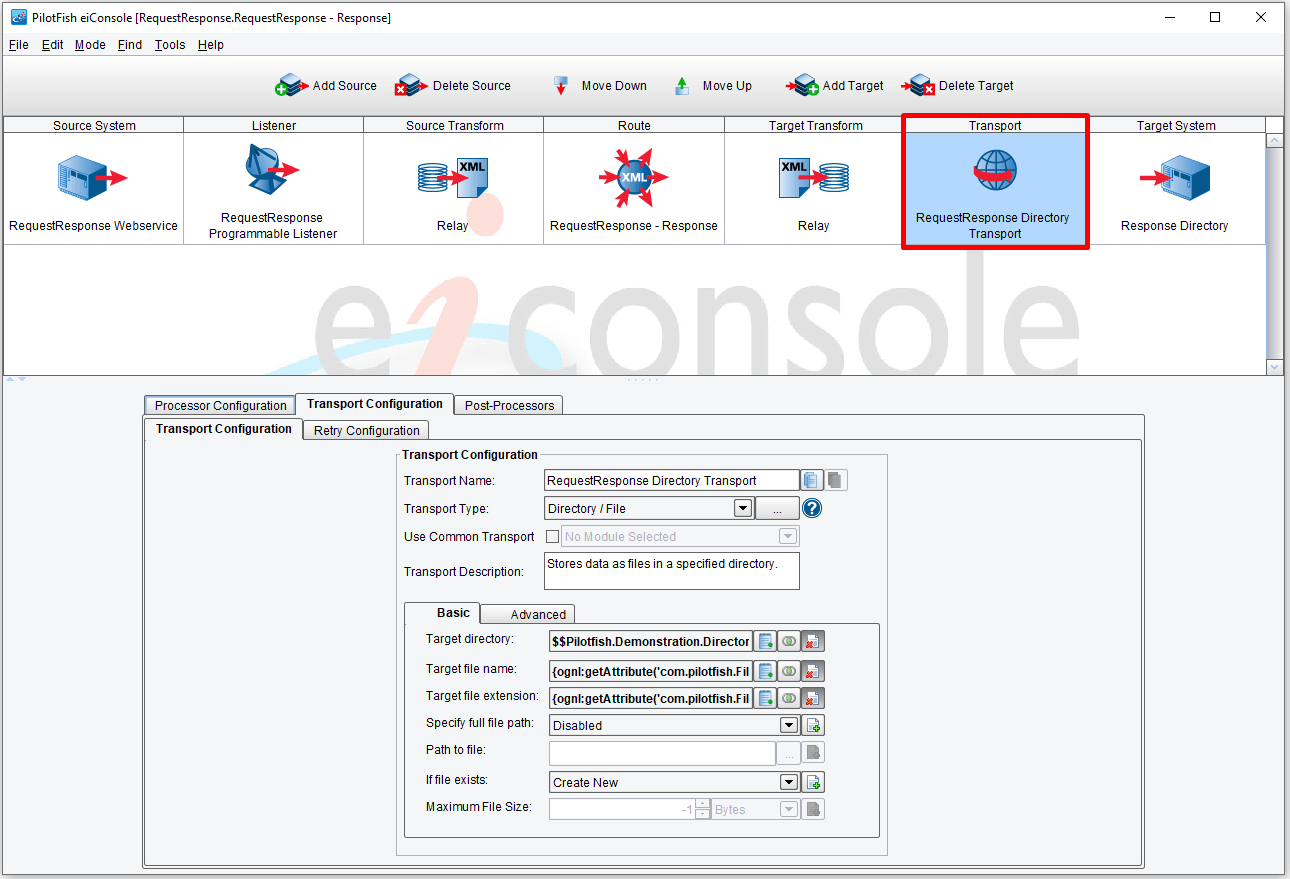
Task: Select the Transport Configuration sub-tab beside Retry Configuration
Action: click(x=224, y=428)
